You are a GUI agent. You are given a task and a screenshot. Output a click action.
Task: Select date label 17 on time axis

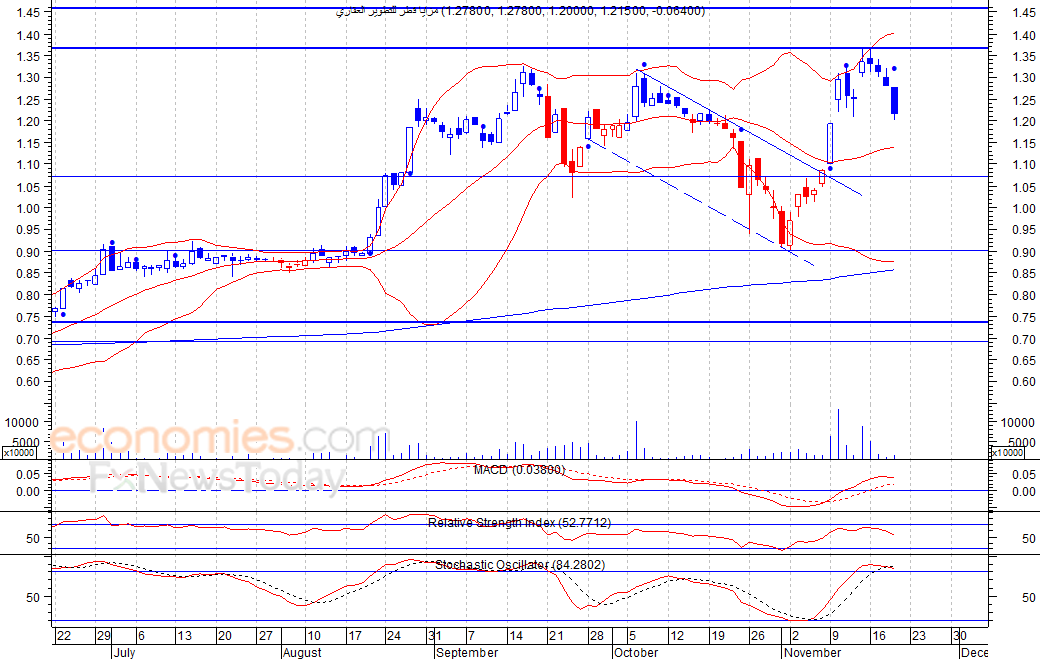(x=354, y=636)
